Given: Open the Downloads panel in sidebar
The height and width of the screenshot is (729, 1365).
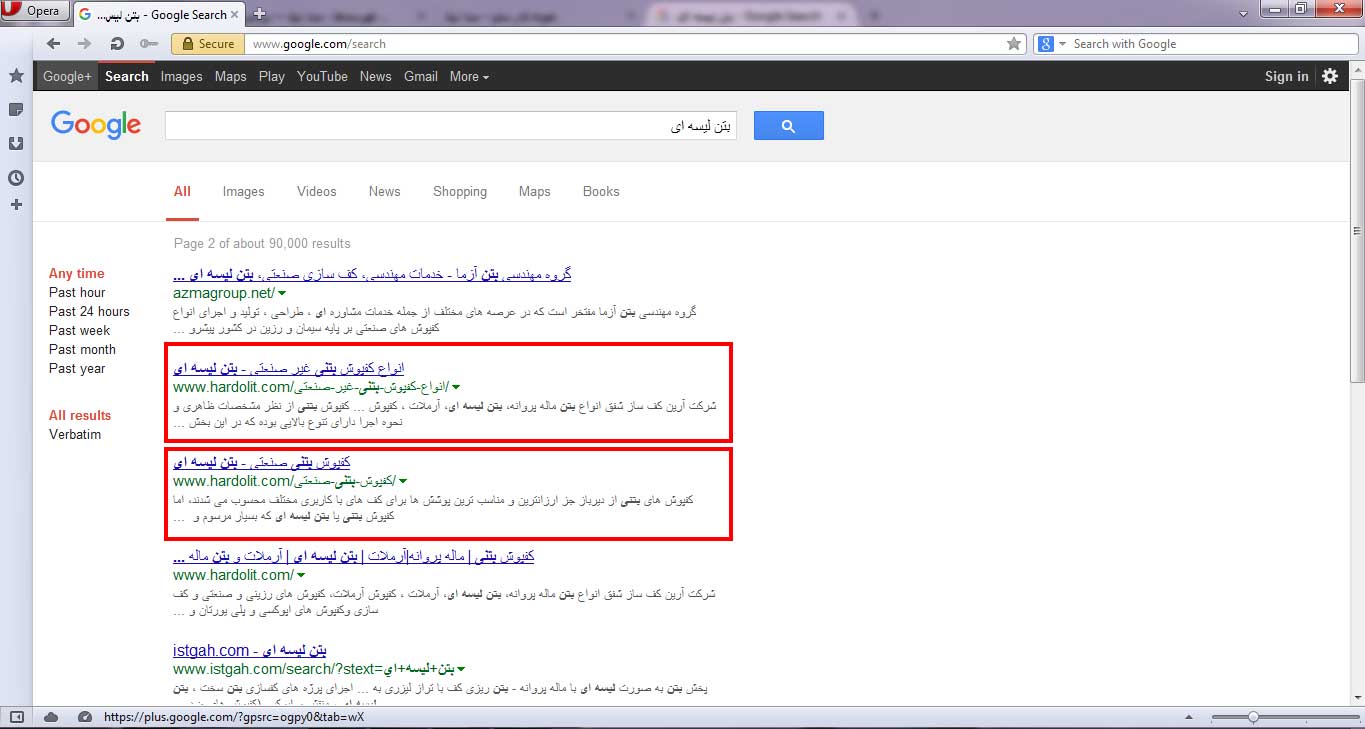Looking at the screenshot, I should click(x=16, y=144).
